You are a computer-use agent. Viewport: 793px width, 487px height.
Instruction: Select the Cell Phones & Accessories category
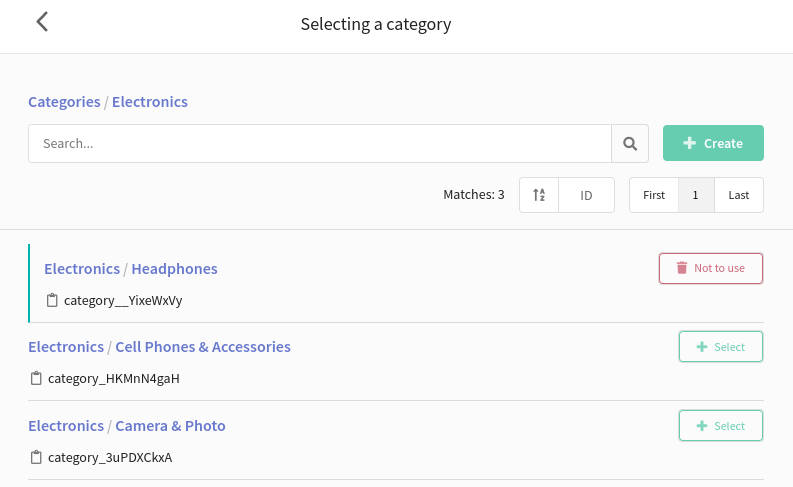pos(721,346)
